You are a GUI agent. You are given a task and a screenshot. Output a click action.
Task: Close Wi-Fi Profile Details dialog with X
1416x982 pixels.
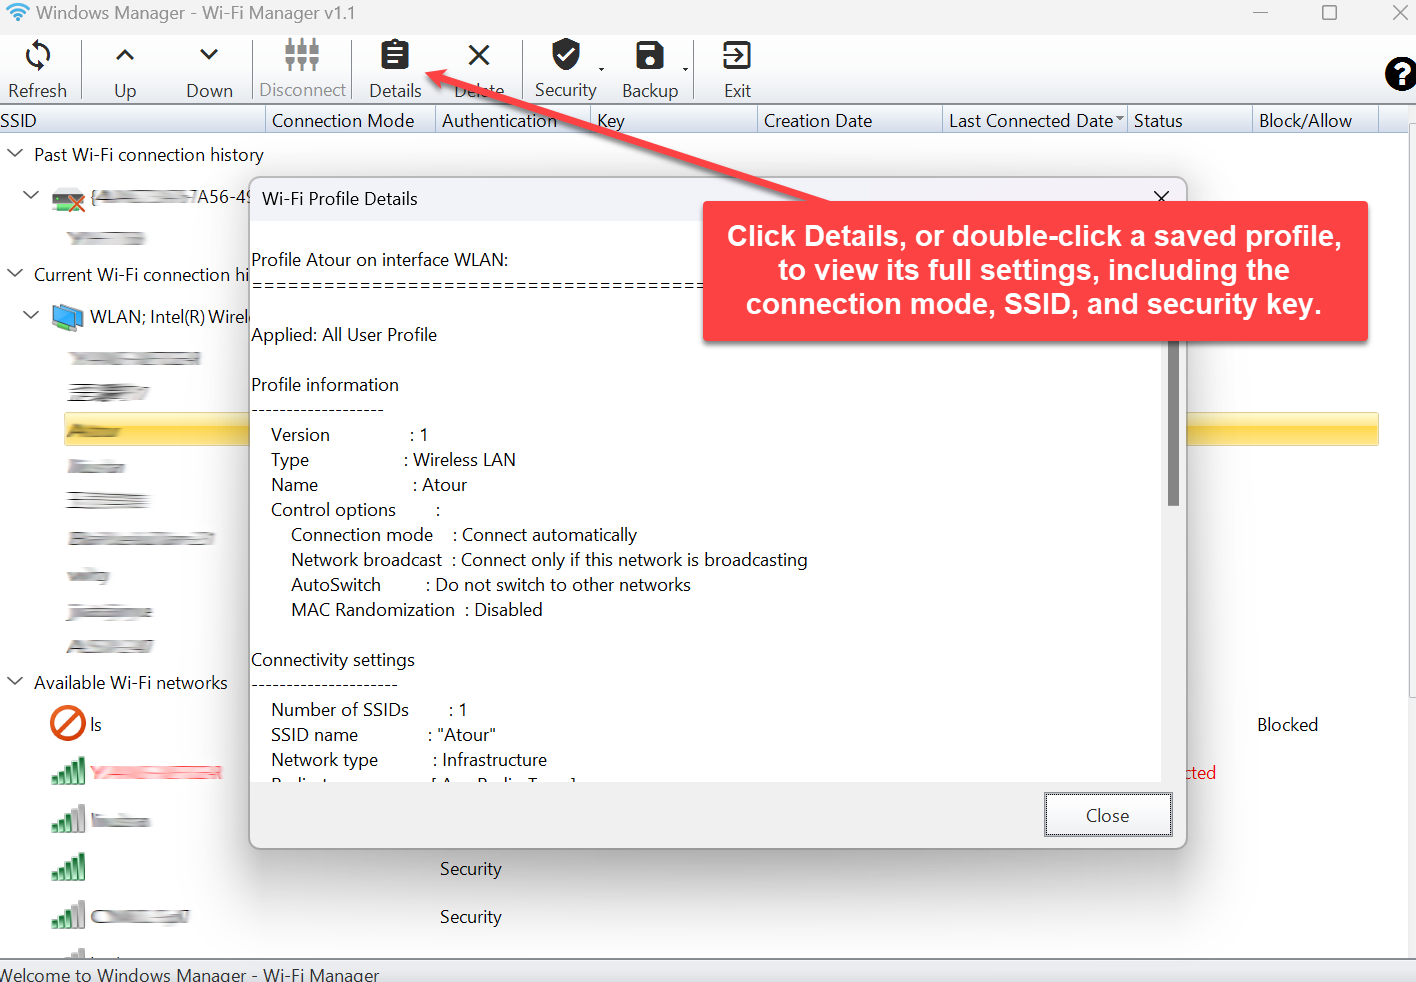tap(1161, 197)
